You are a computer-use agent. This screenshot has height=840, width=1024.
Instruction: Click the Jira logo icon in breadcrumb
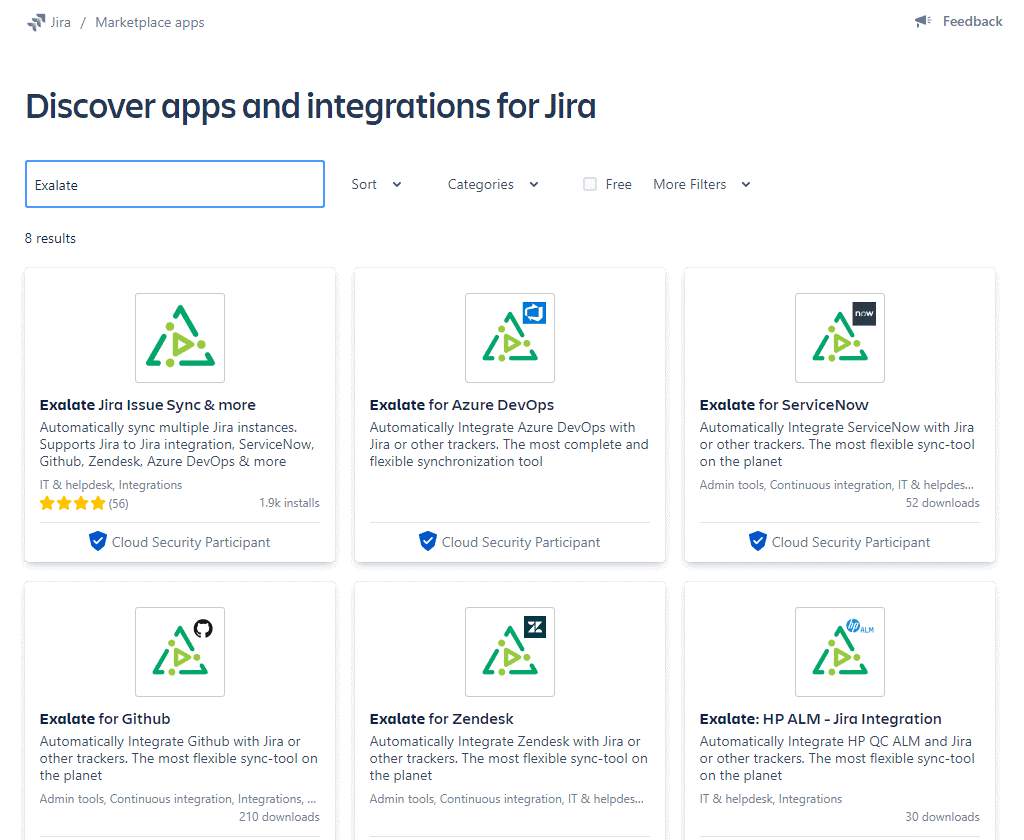coord(36,22)
